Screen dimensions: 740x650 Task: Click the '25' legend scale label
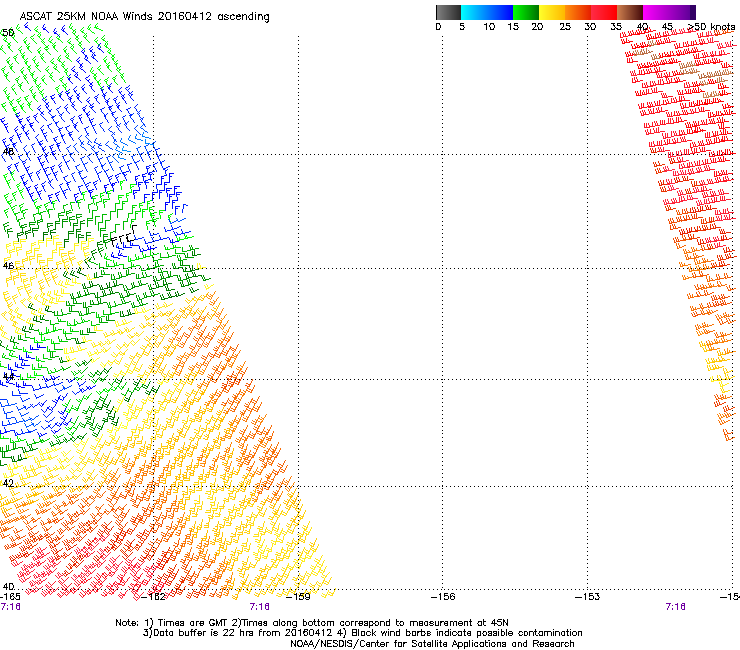(x=565, y=27)
